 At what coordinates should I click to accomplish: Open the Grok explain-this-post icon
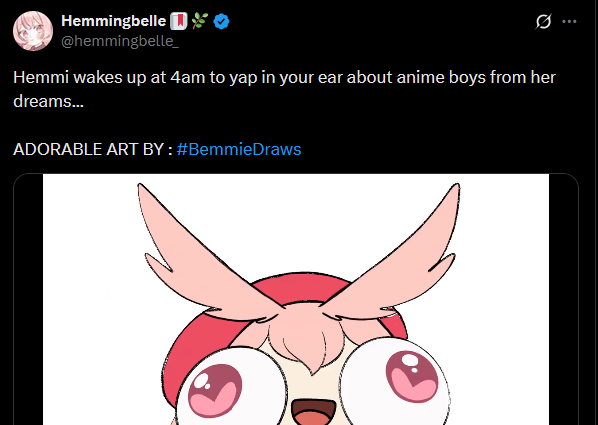543,21
